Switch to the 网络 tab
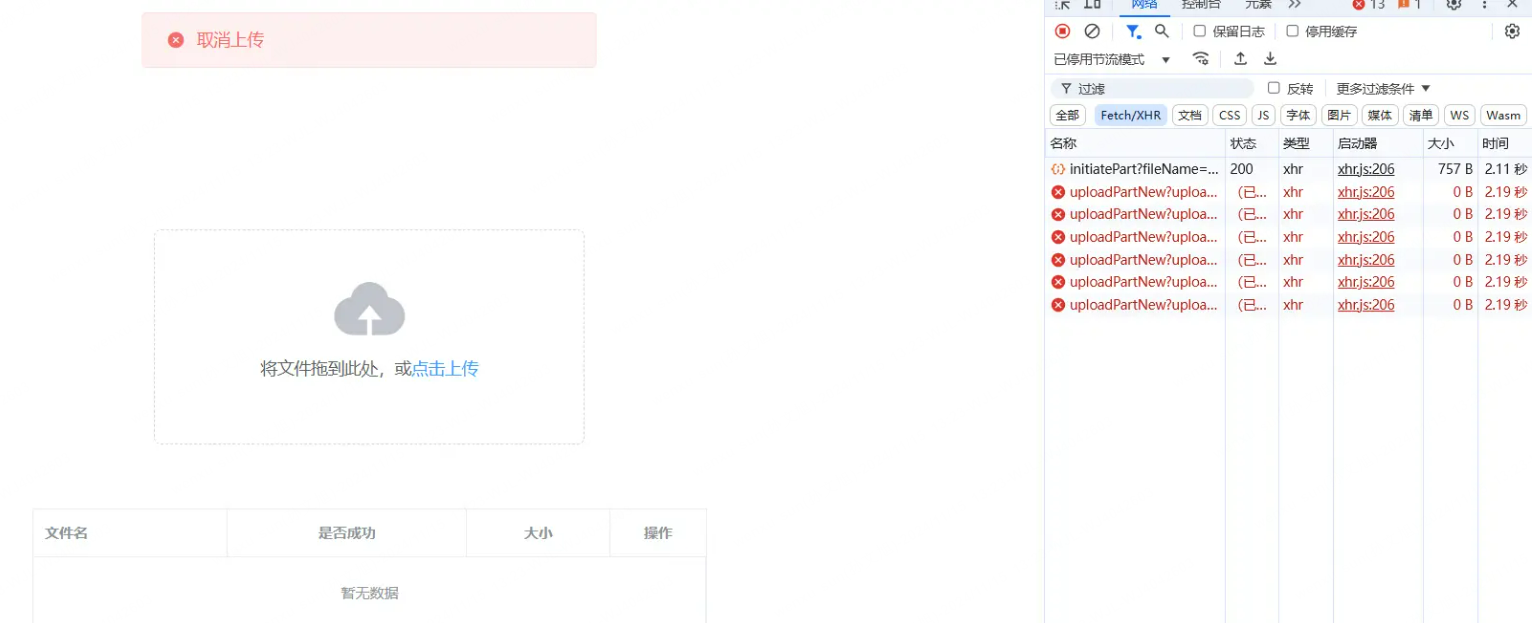This screenshot has height=623, width=1532. point(1144,4)
